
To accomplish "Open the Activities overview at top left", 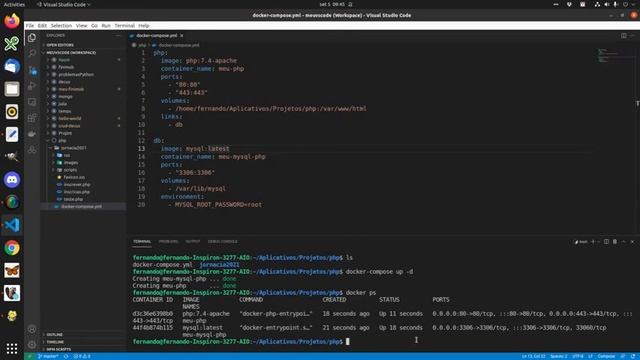I will coord(14,4).
